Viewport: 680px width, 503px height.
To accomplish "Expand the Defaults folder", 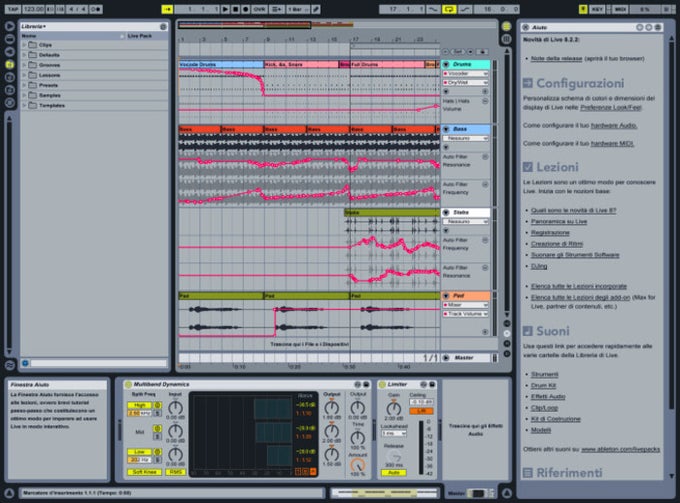I will (x=25, y=55).
